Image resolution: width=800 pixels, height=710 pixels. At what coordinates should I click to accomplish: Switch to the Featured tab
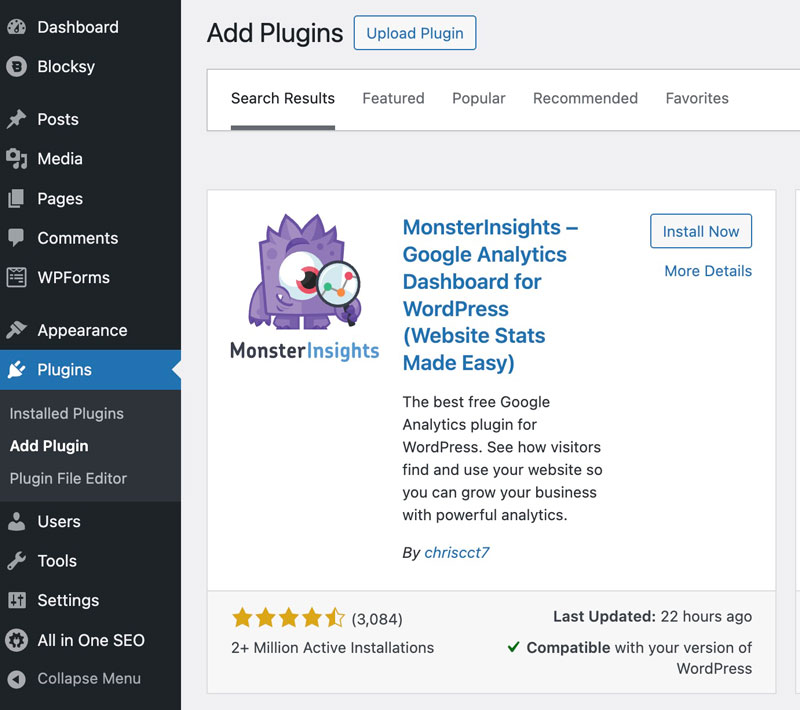[393, 98]
